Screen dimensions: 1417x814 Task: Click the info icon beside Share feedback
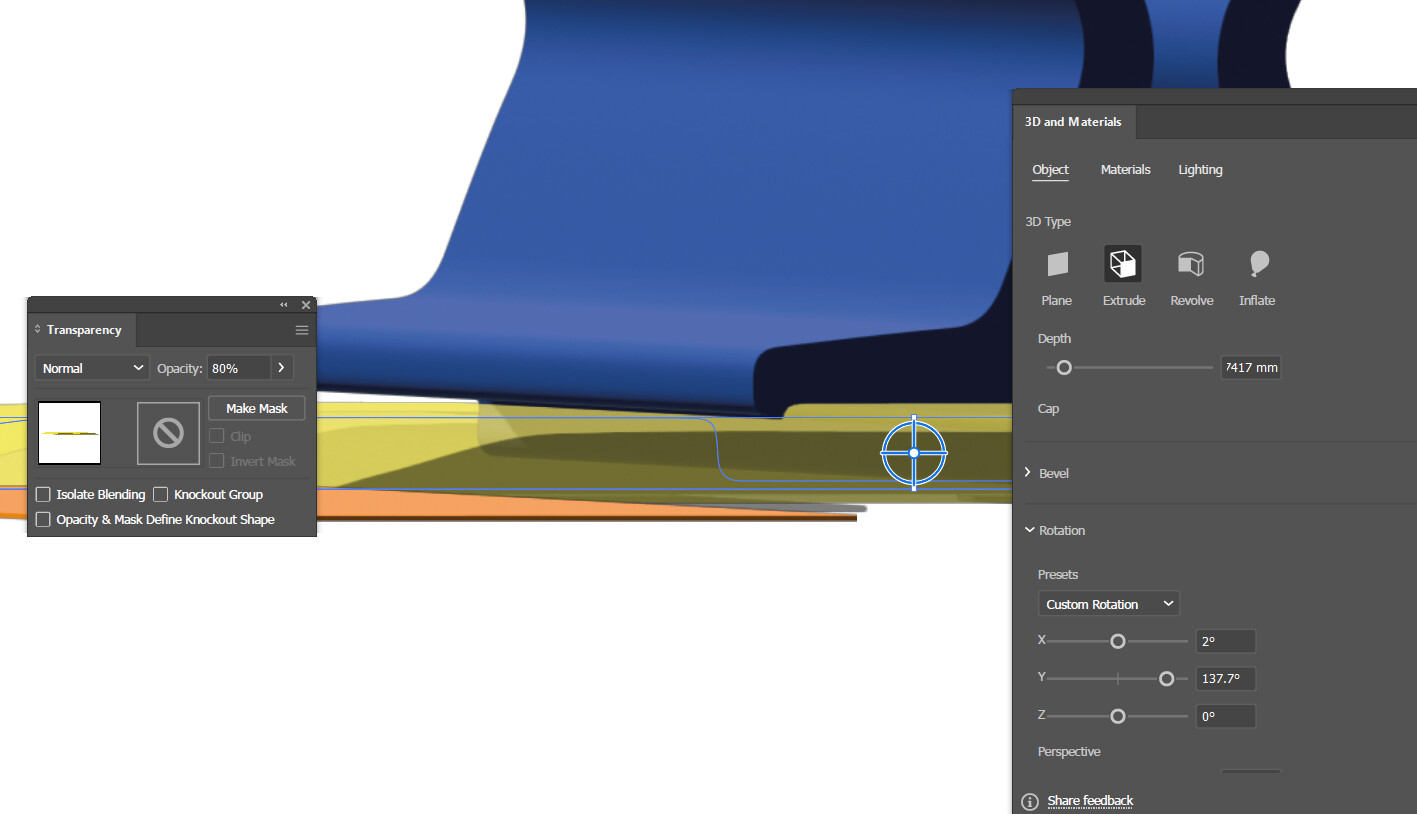click(1028, 801)
